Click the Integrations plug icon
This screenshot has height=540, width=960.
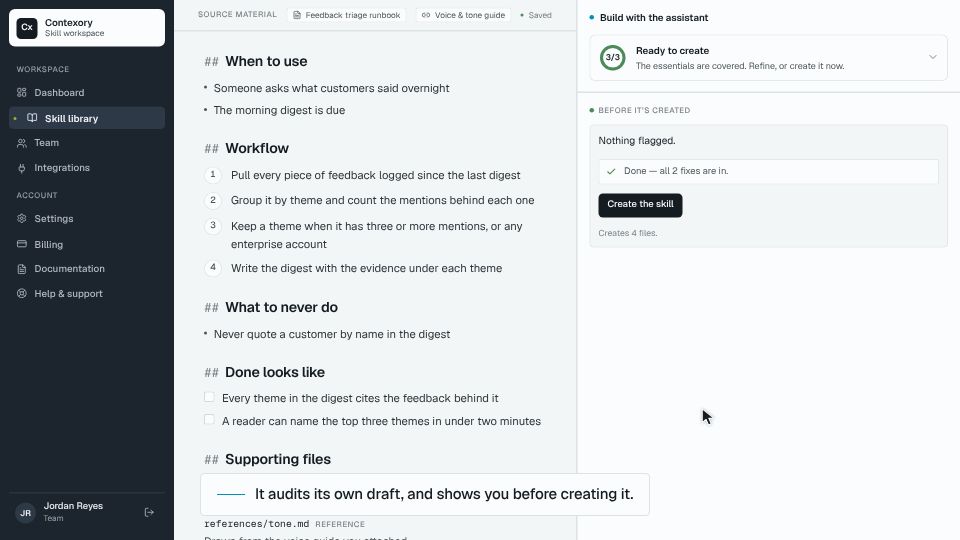(22, 168)
